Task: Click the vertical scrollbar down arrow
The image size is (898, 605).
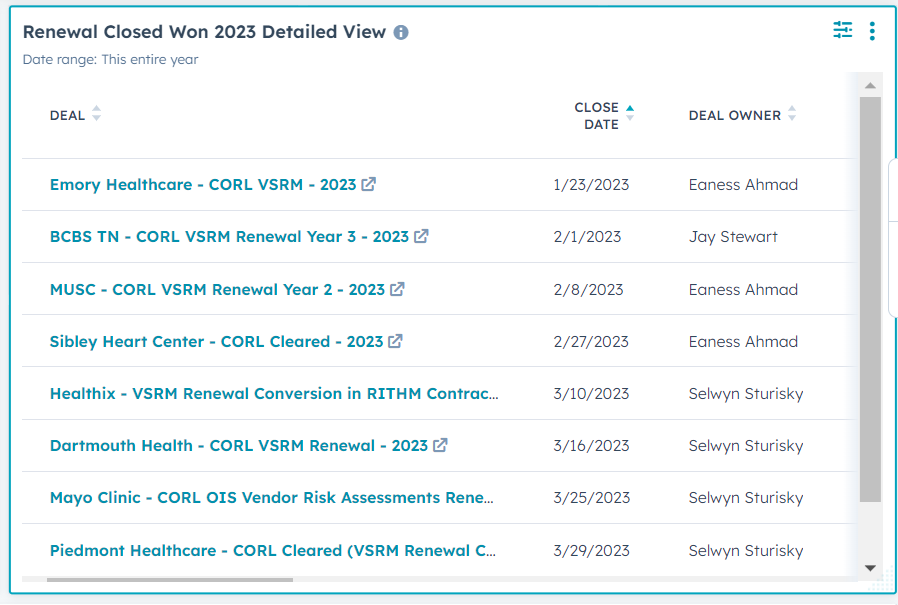Action: (x=870, y=568)
